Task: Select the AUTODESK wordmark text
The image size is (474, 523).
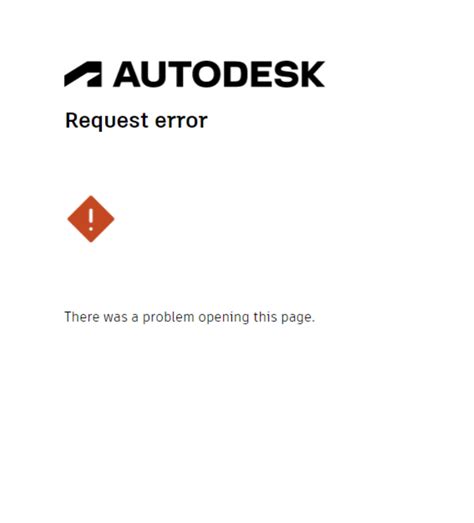Action: (219, 74)
